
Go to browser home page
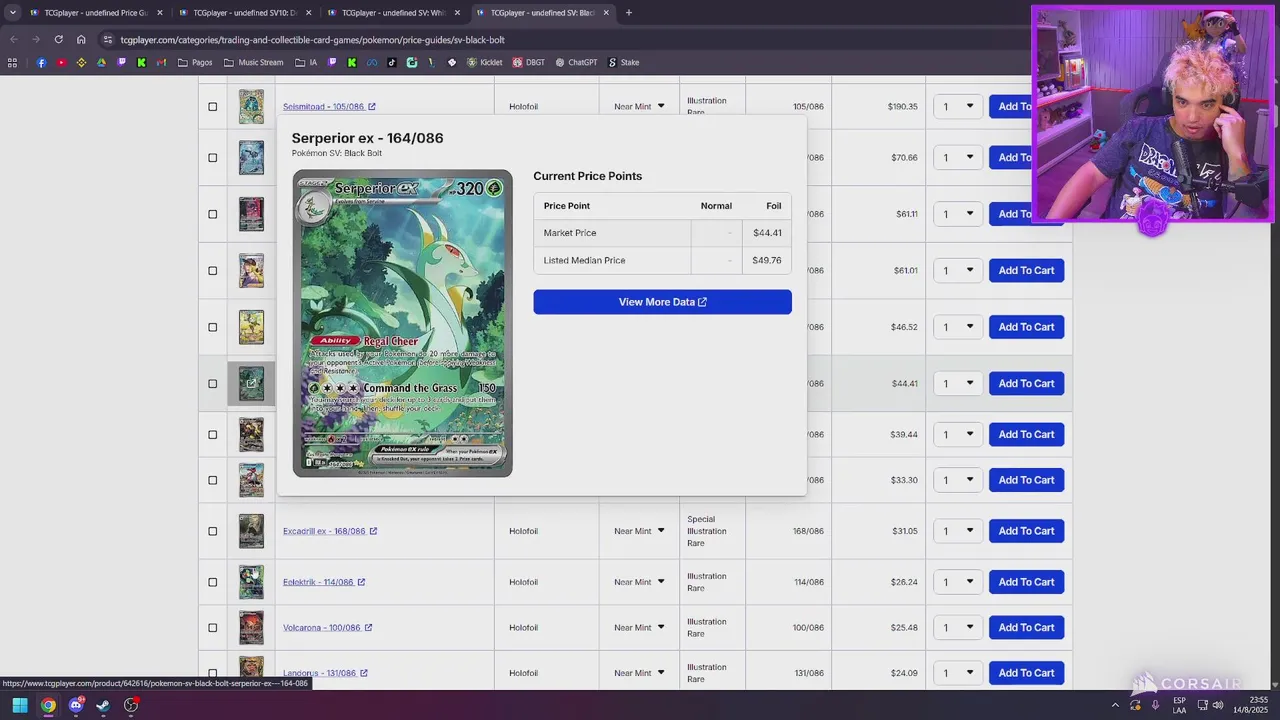pos(81,40)
